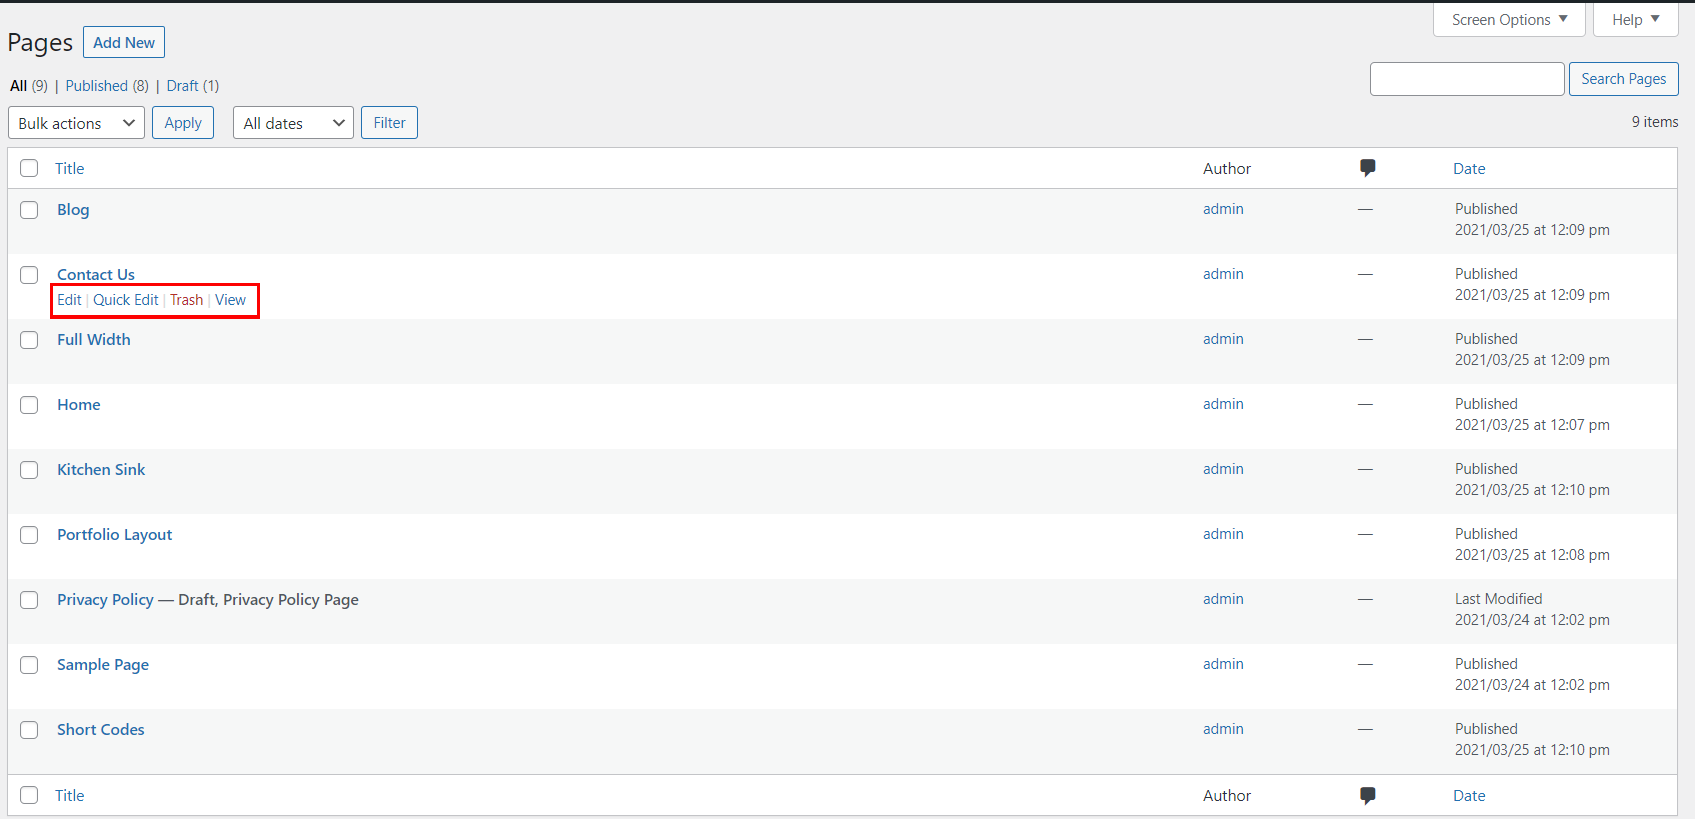Open the Privacy Policy draft page link
1695x819 pixels.
click(x=105, y=600)
